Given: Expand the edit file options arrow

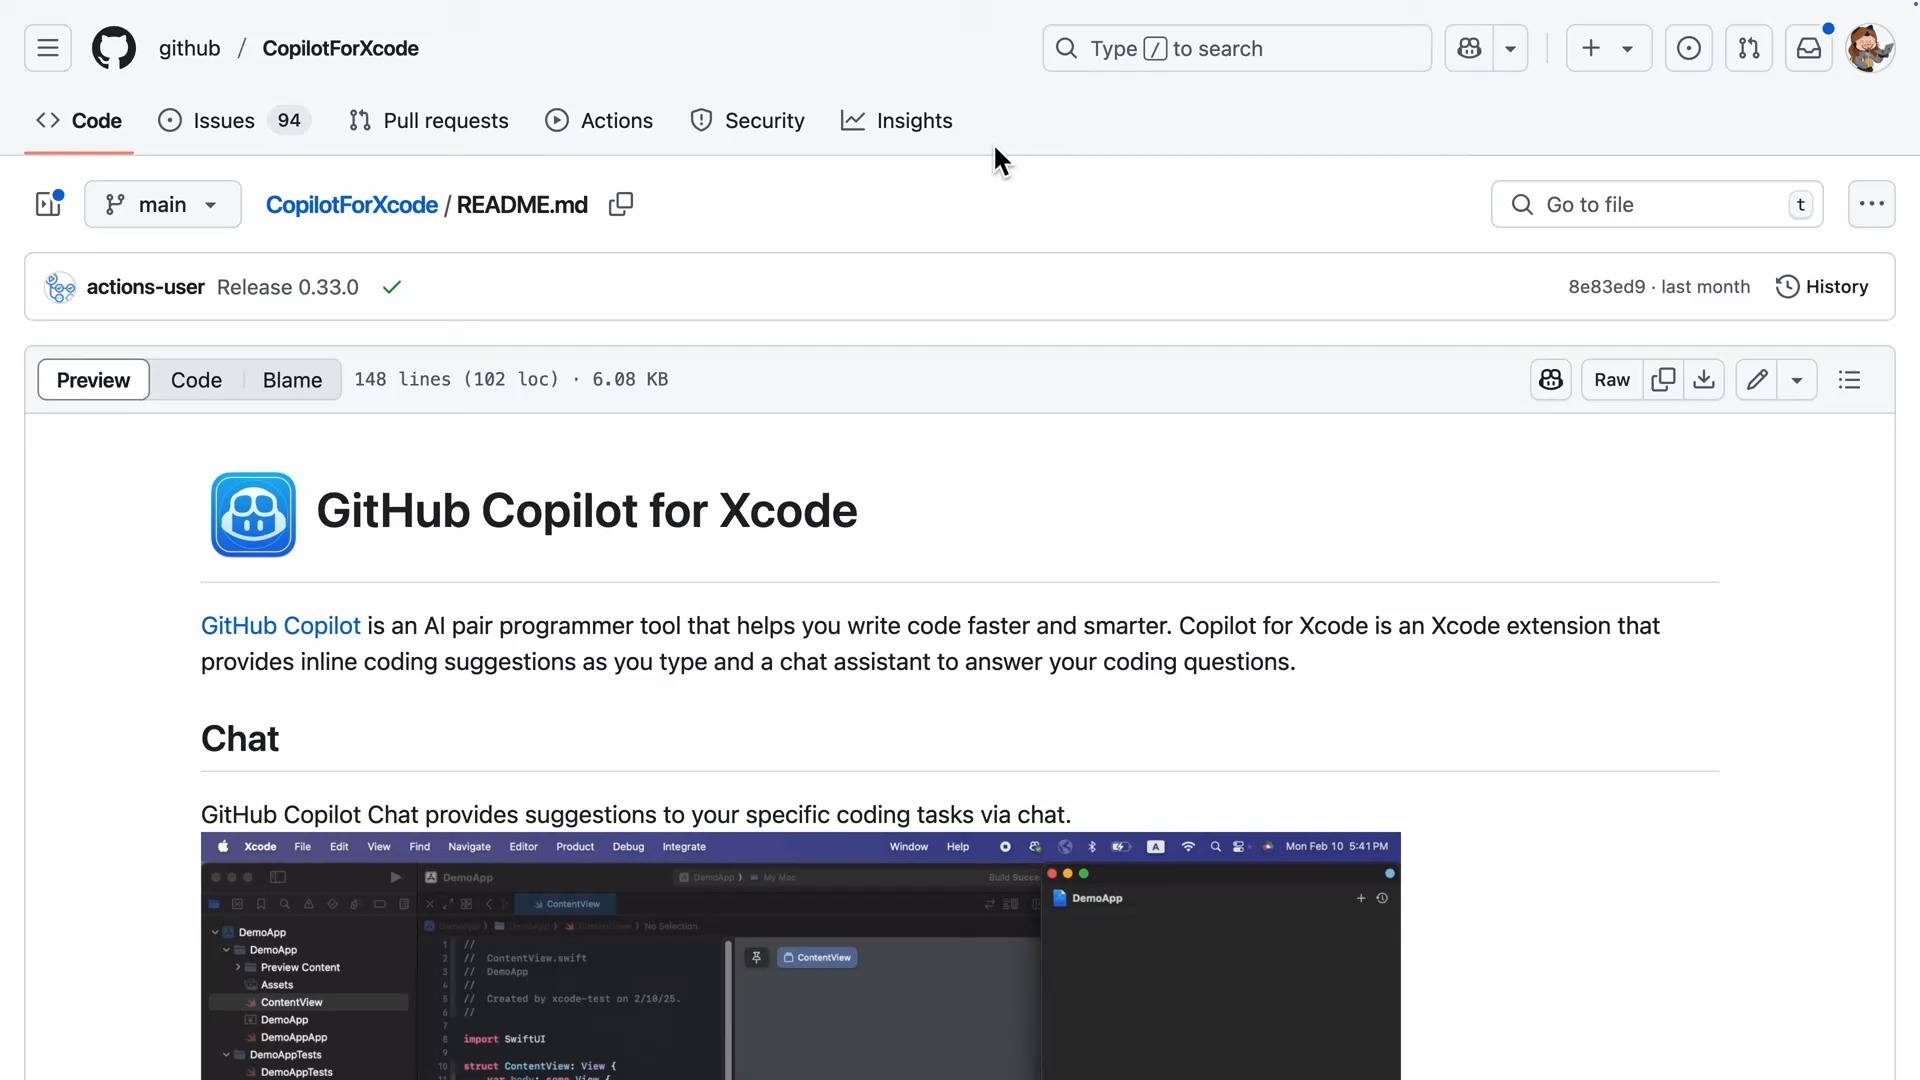Looking at the screenshot, I should (x=1797, y=380).
